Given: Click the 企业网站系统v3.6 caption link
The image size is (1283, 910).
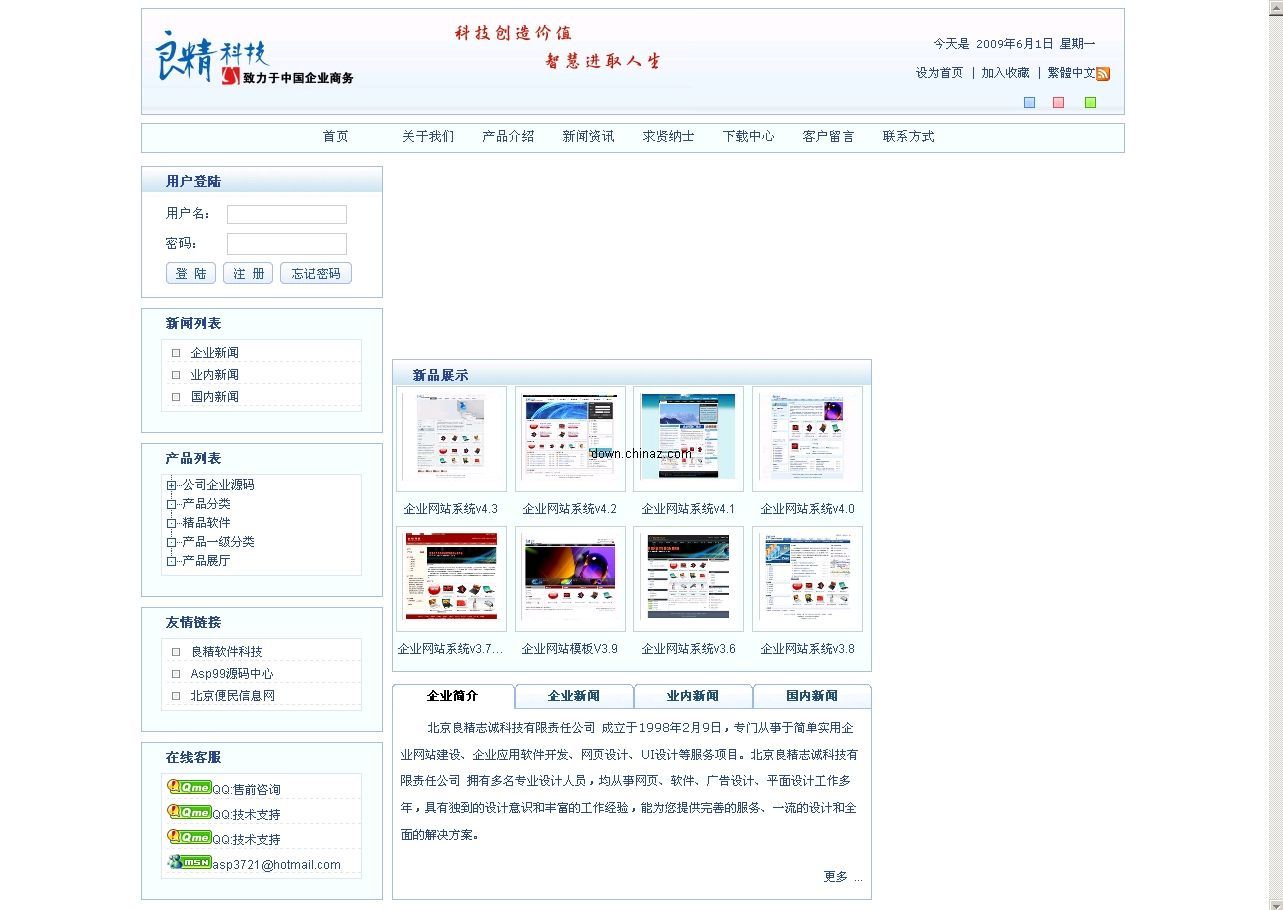Looking at the screenshot, I should (688, 649).
